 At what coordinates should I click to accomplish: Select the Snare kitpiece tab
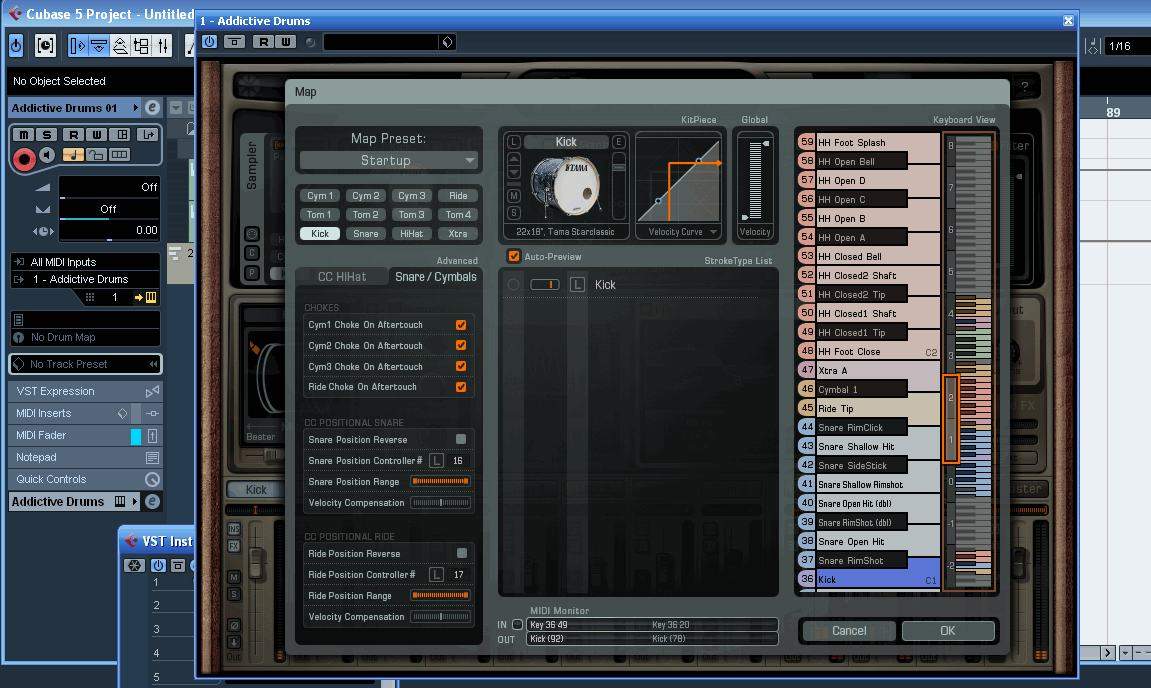pos(366,233)
